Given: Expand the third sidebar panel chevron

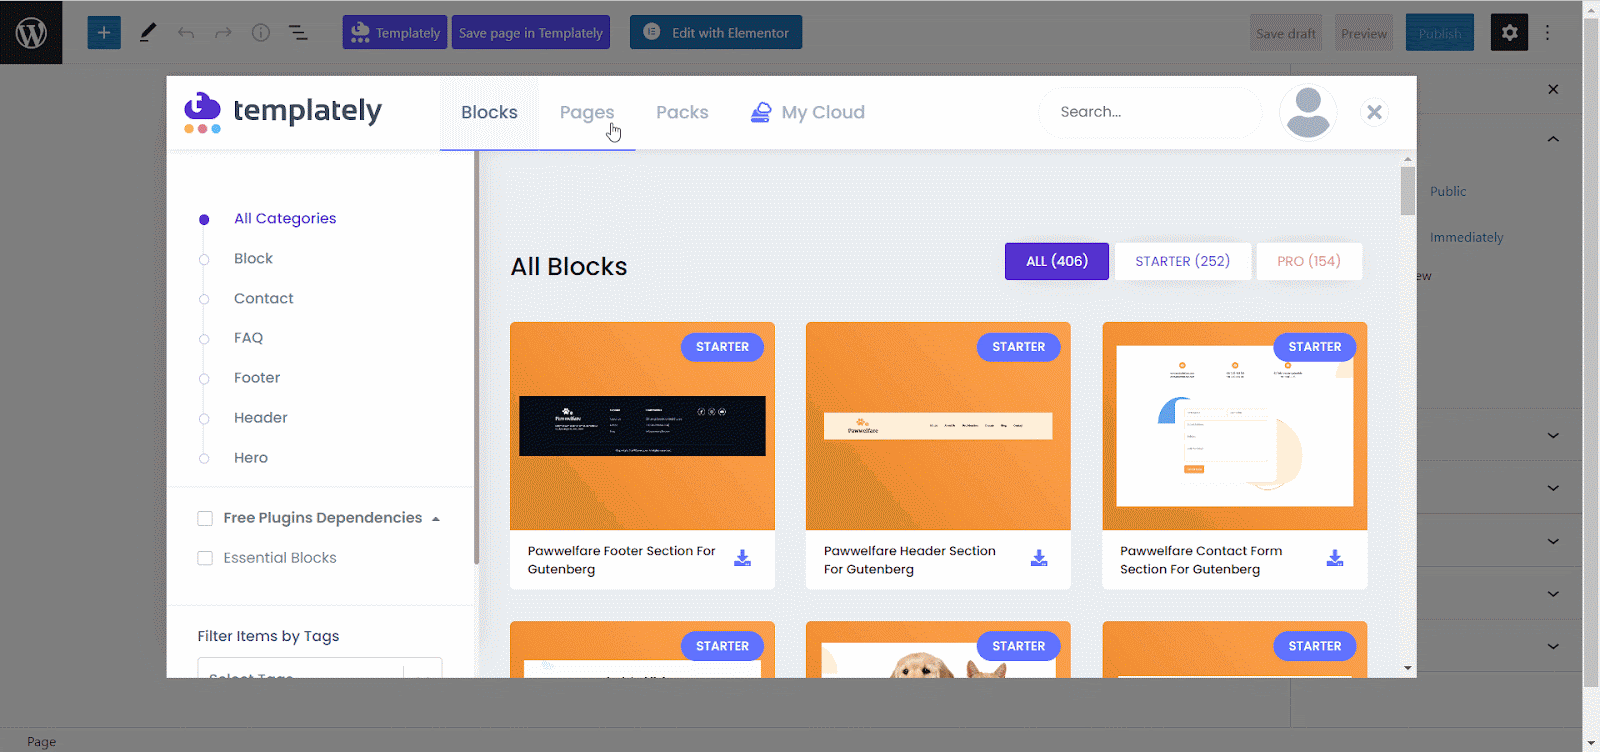Looking at the screenshot, I should (x=1553, y=488).
